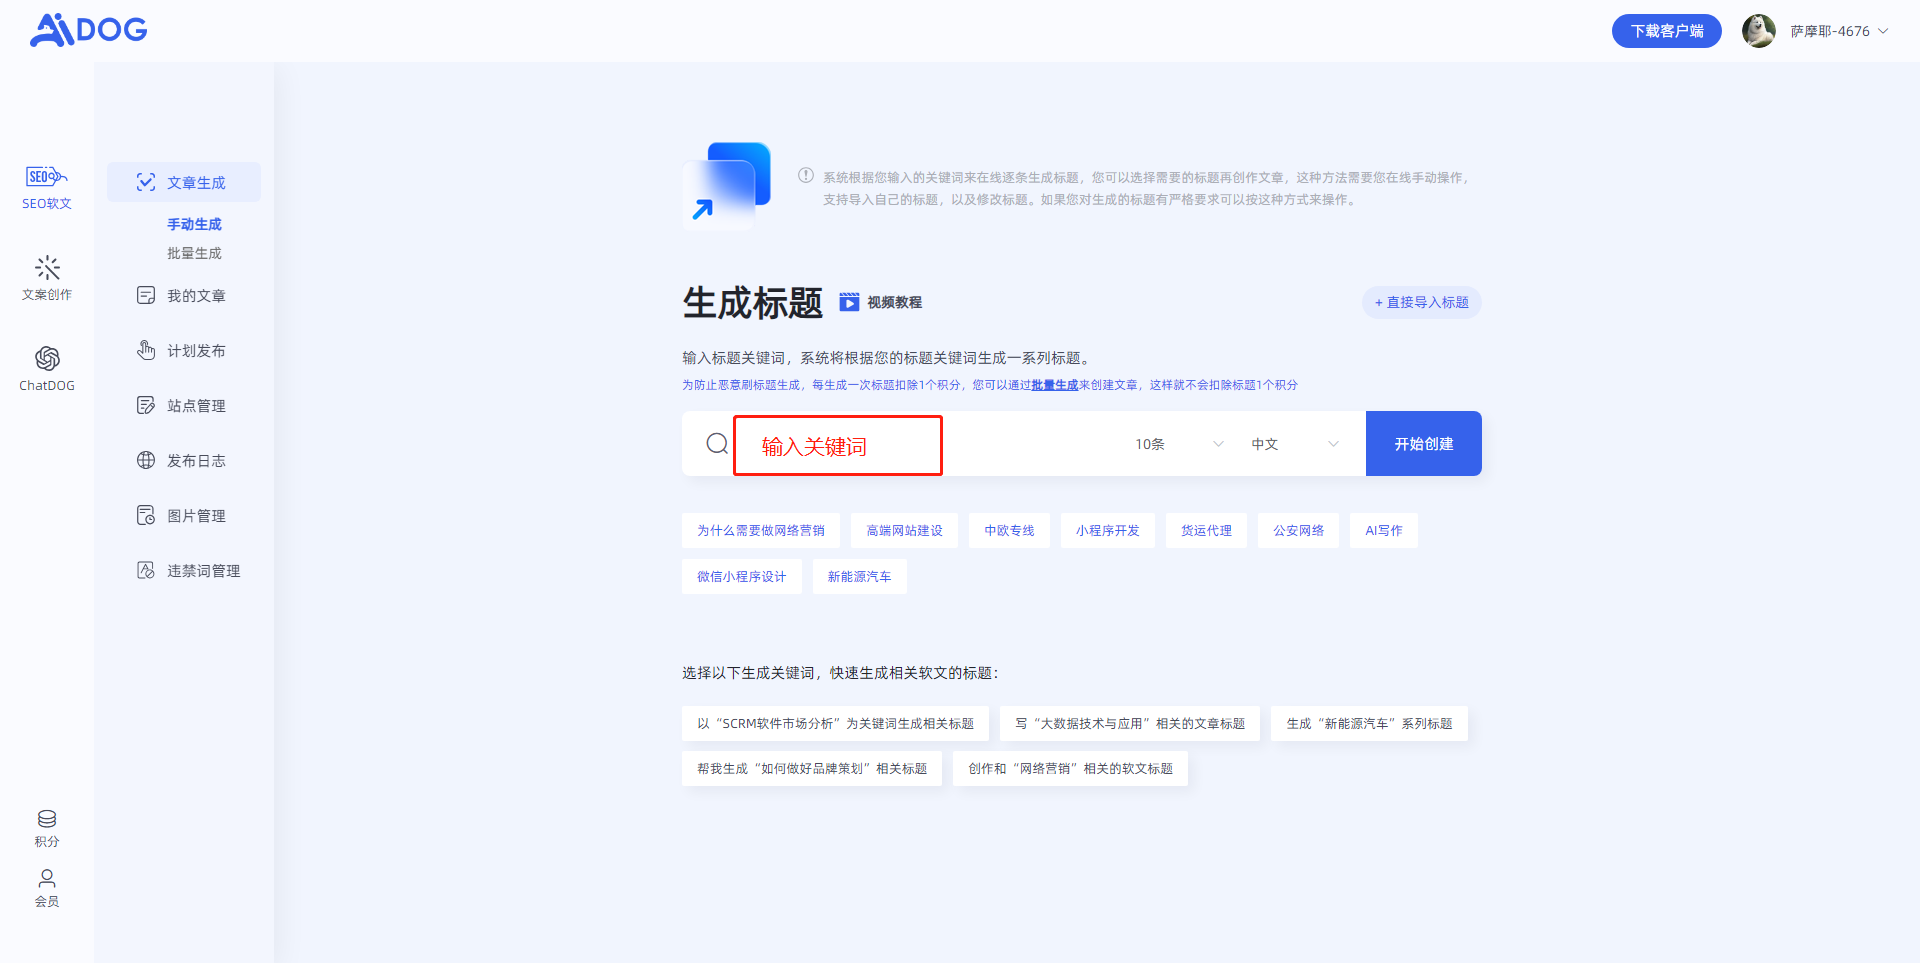Select the 如何做好品牌策划 prompt suggestion
The width and height of the screenshot is (1920, 963).
click(812, 769)
